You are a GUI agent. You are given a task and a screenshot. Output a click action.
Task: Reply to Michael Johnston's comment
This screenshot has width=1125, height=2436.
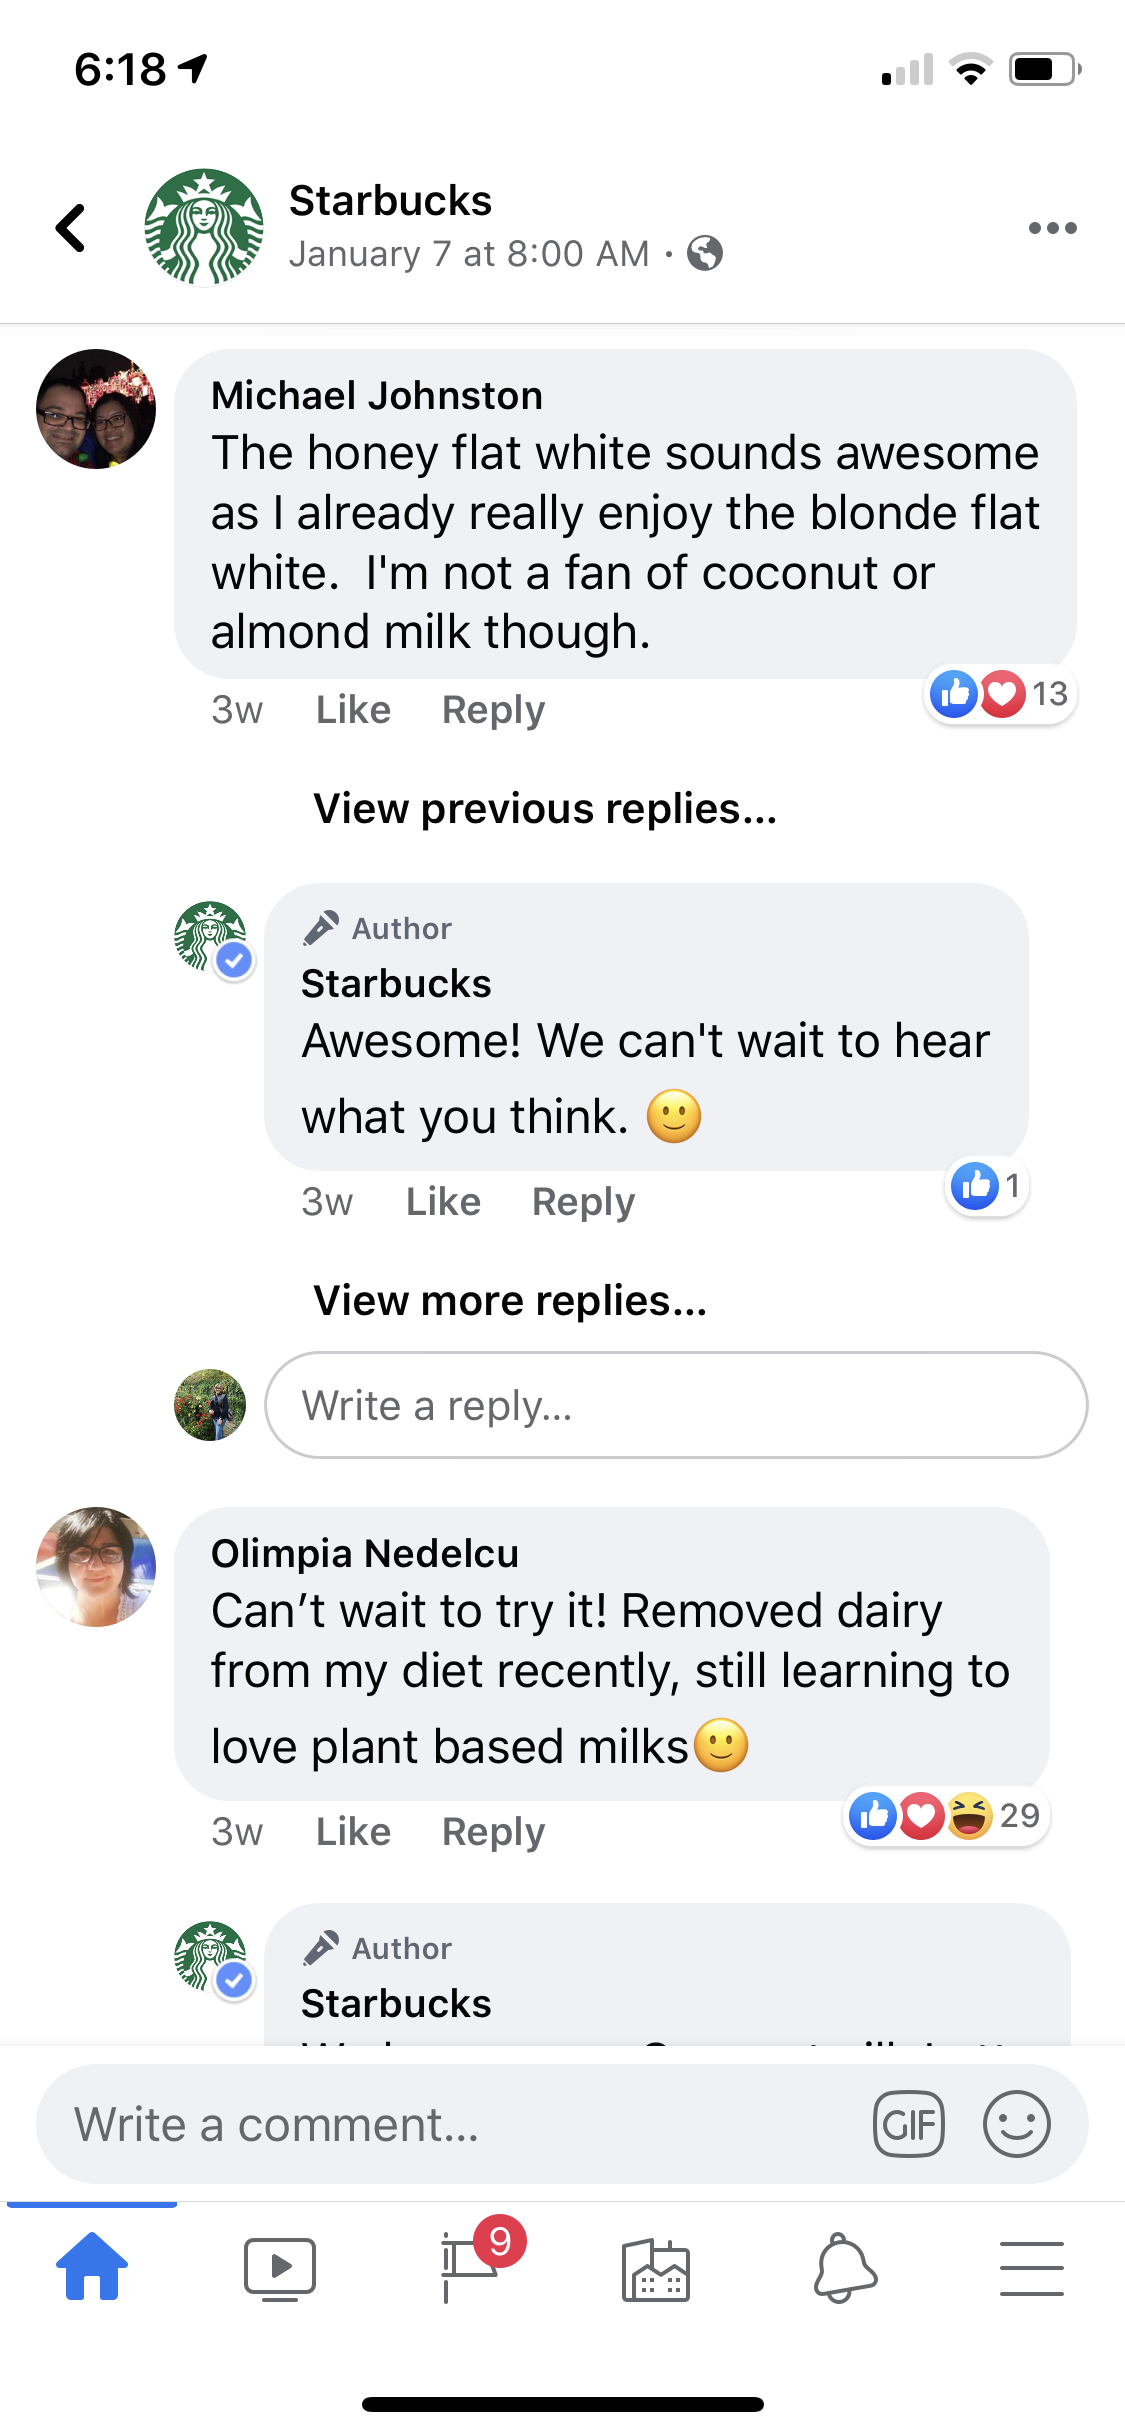coord(493,710)
